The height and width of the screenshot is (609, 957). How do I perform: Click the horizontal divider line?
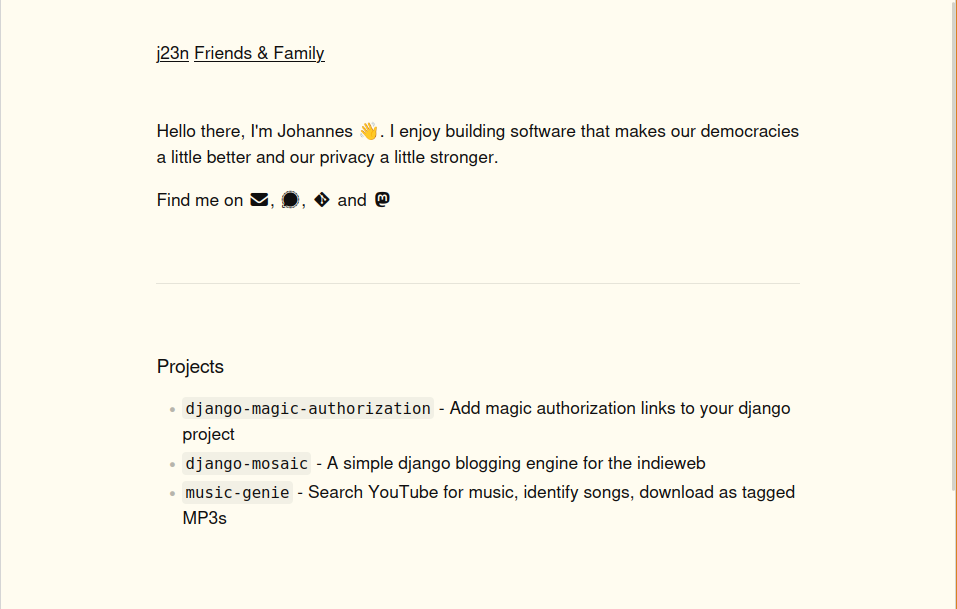pyautogui.click(x=478, y=284)
